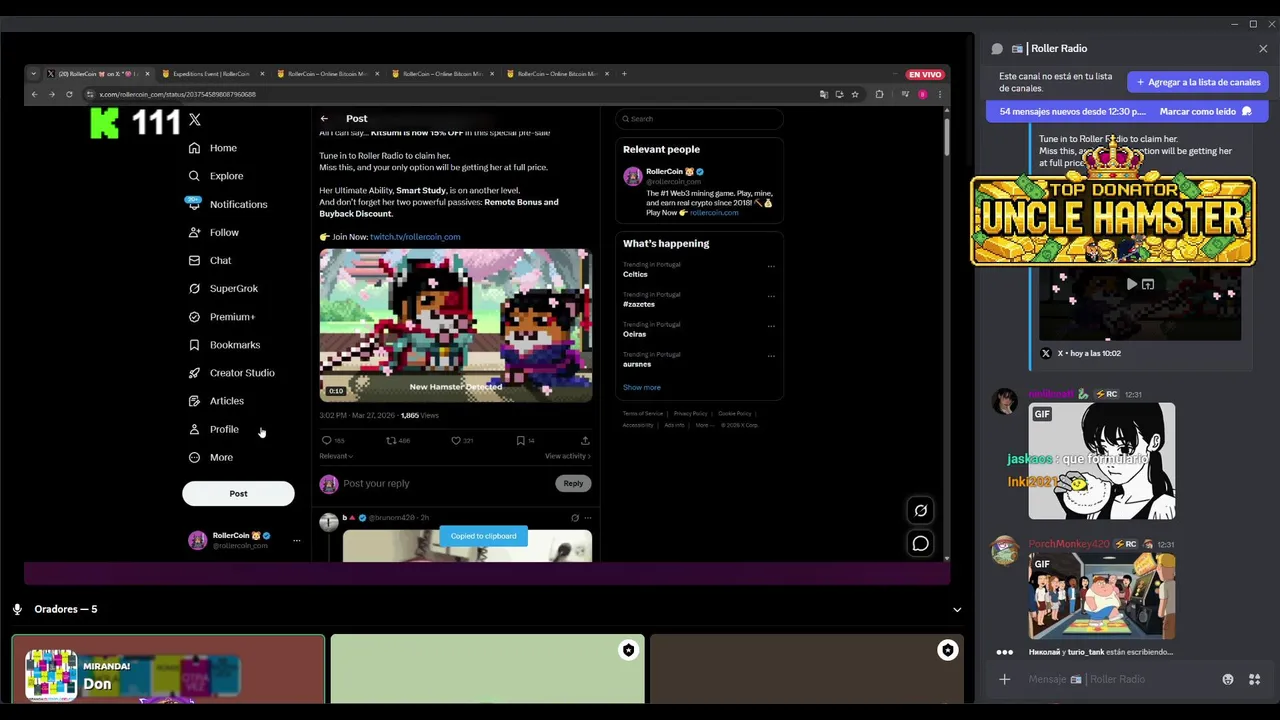The image size is (1280, 720).
Task: Like the post with the heart icon
Action: tap(456, 440)
